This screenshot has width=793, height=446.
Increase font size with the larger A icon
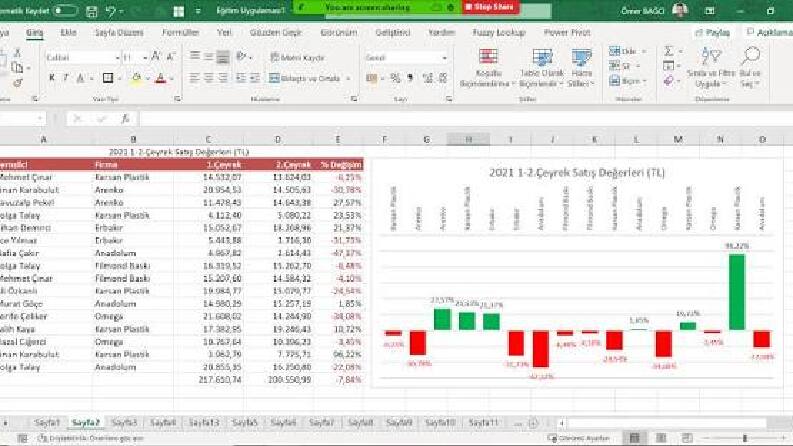pos(156,57)
